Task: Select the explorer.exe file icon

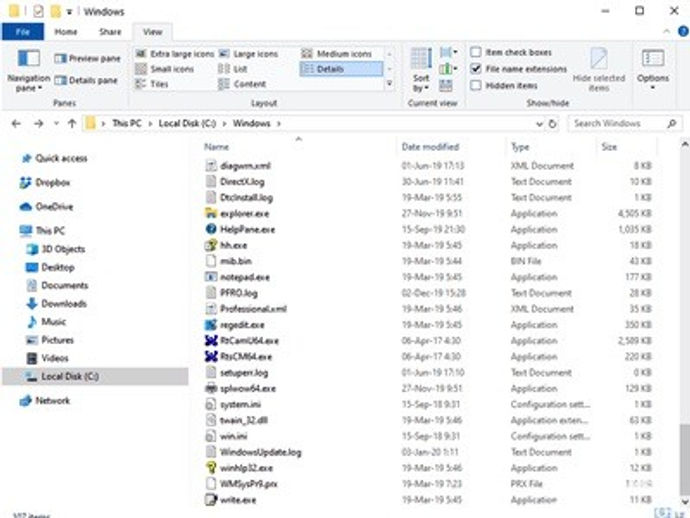Action: coord(211,213)
